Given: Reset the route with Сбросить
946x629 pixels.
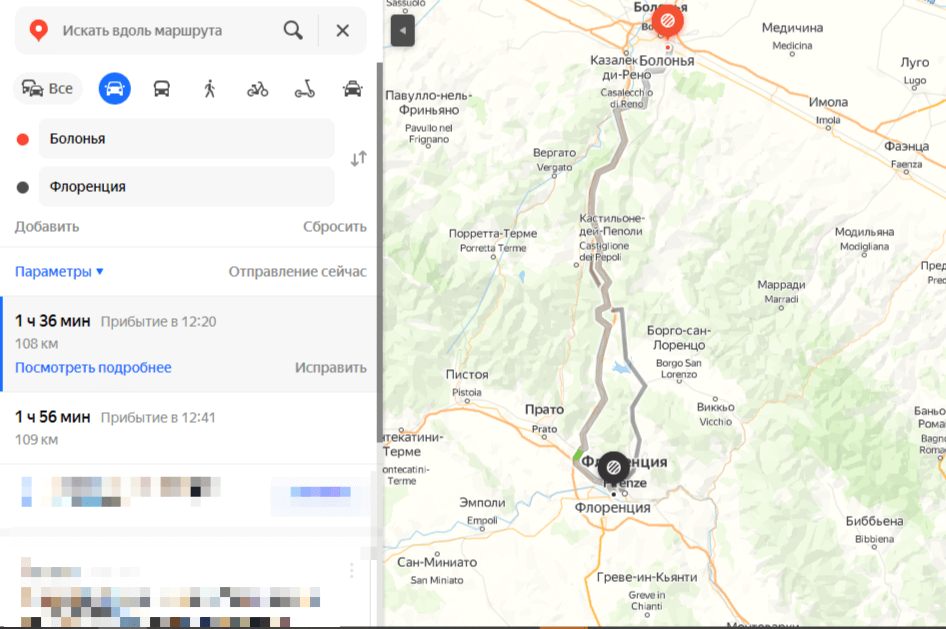Looking at the screenshot, I should click(334, 226).
